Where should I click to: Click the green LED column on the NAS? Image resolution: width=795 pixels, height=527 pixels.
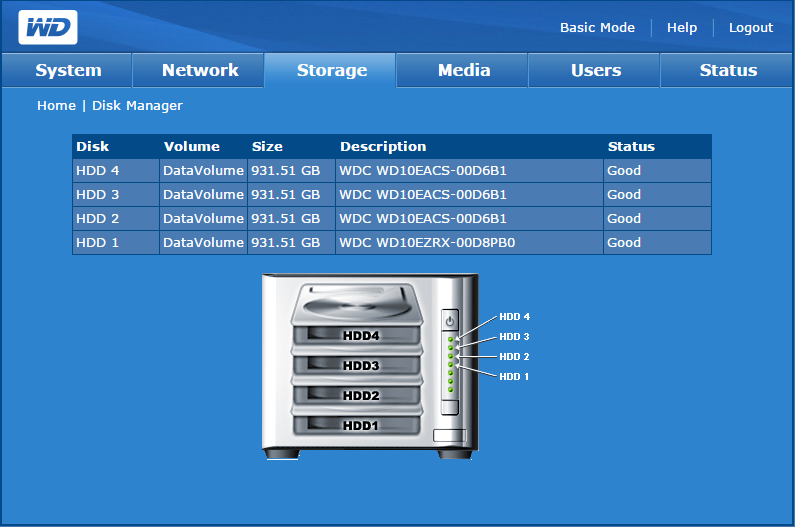coord(451,365)
